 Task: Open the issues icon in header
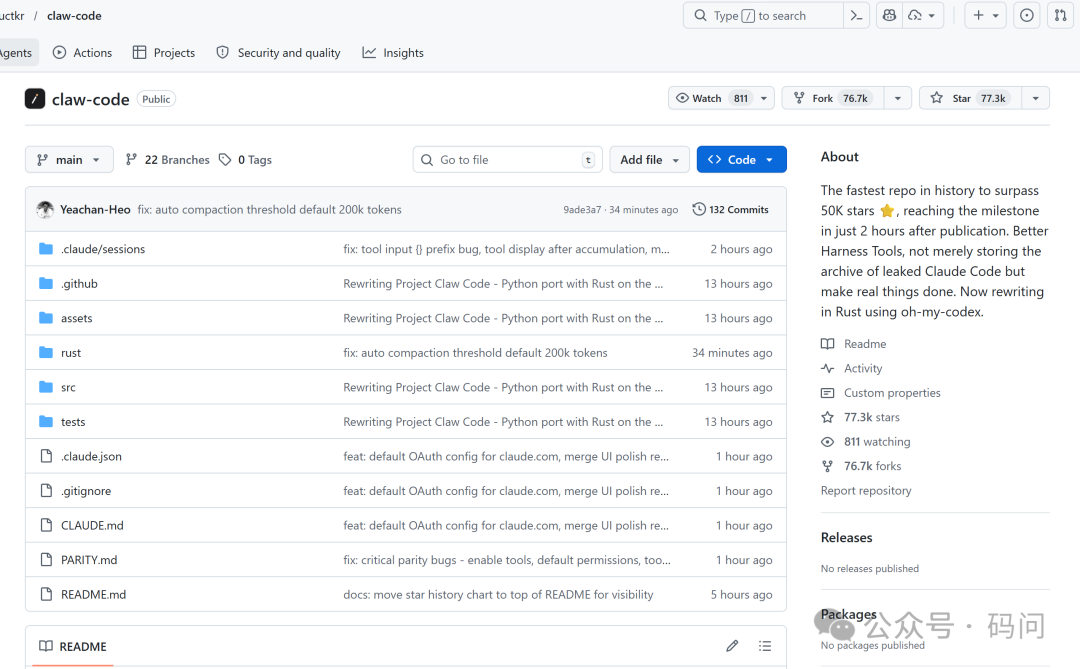(x=1026, y=15)
